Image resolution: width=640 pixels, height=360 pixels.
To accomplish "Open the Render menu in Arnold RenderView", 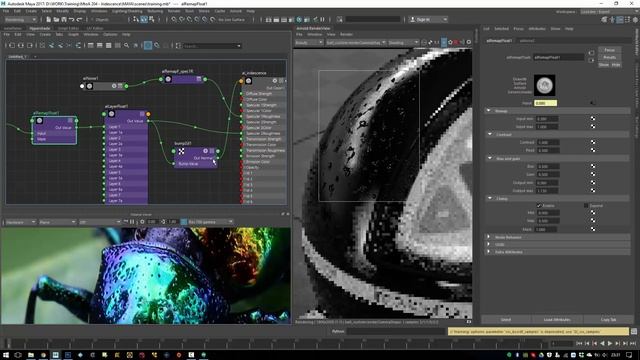I will (x=346, y=35).
